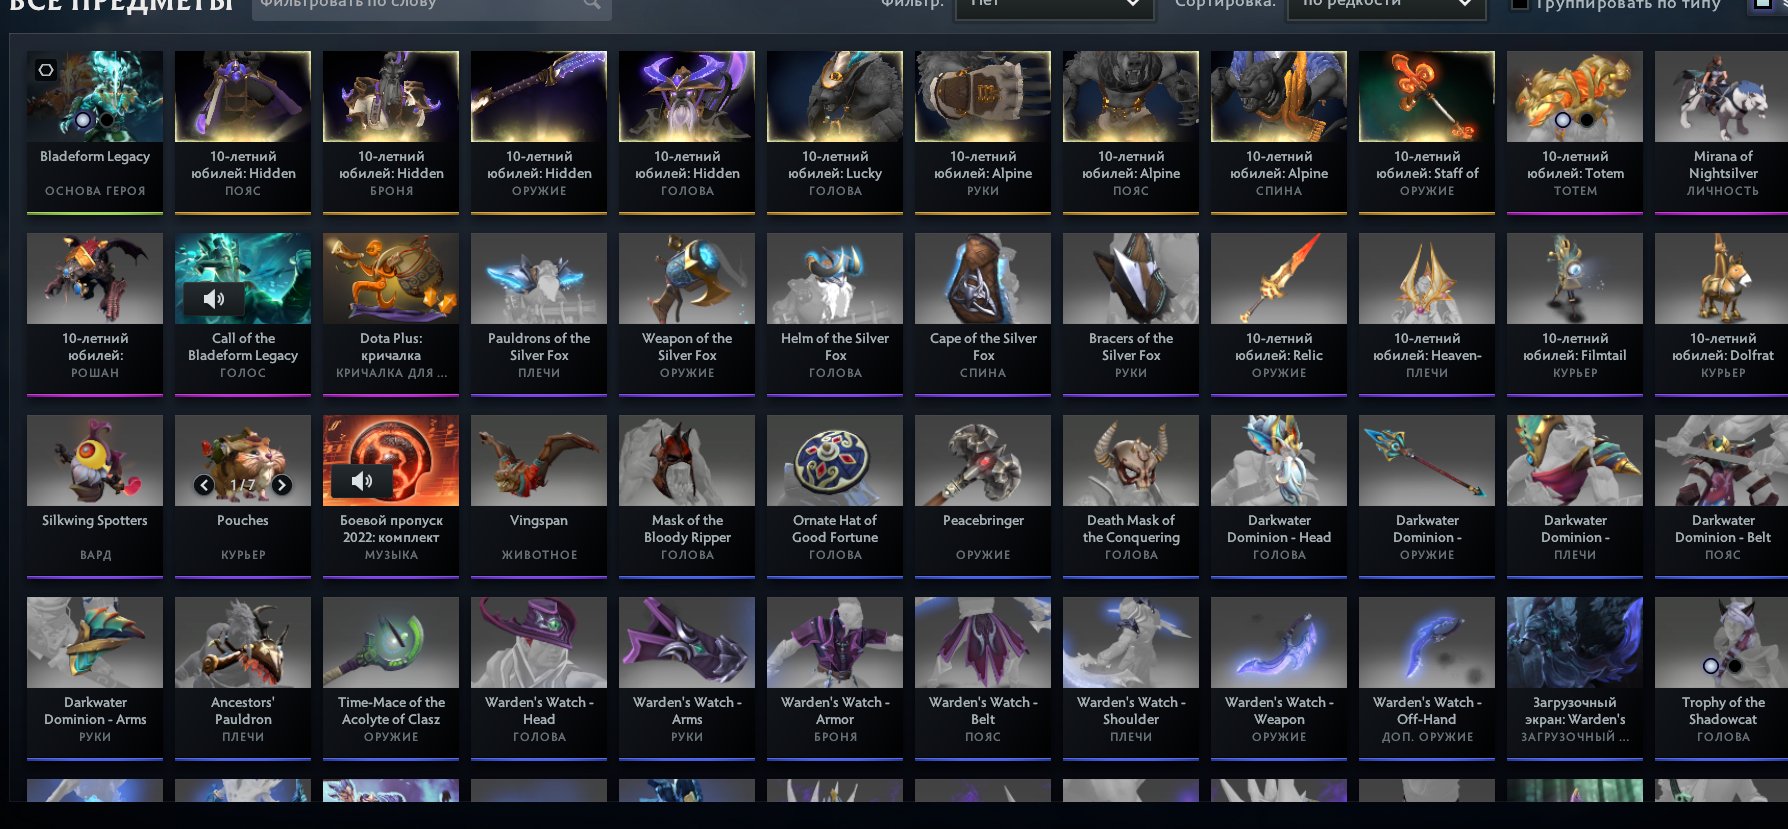This screenshot has width=1788, height=829.
Task: Show the next Pouches courier style
Action: pyautogui.click(x=282, y=485)
